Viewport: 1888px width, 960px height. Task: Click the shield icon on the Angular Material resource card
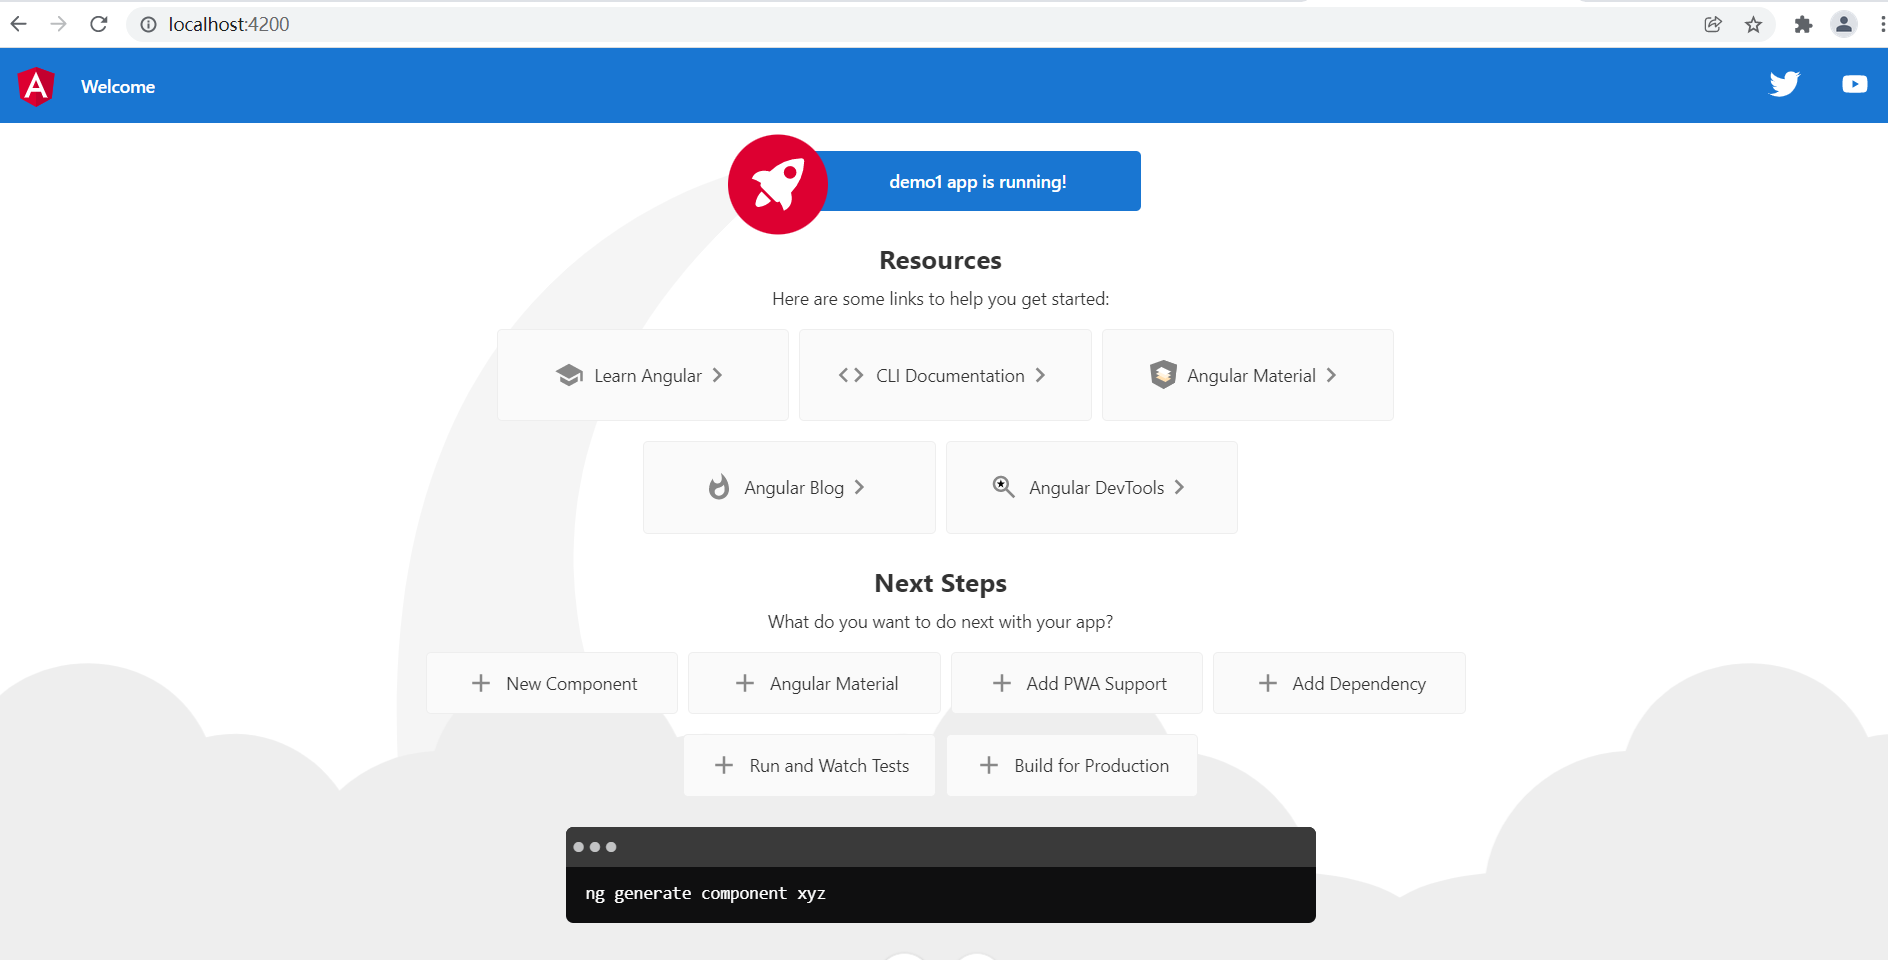coord(1163,375)
